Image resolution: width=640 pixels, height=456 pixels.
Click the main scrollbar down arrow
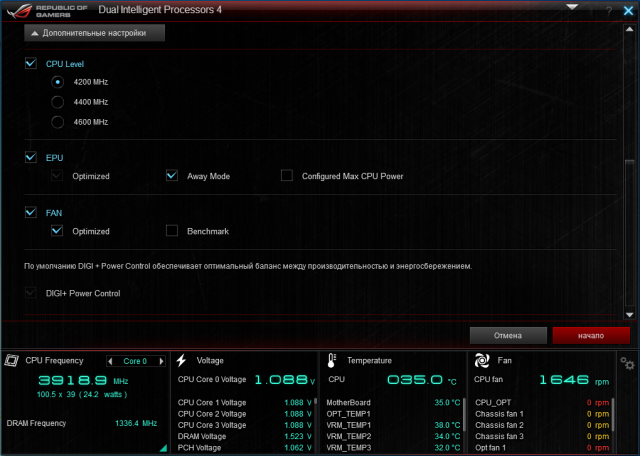coord(629,315)
